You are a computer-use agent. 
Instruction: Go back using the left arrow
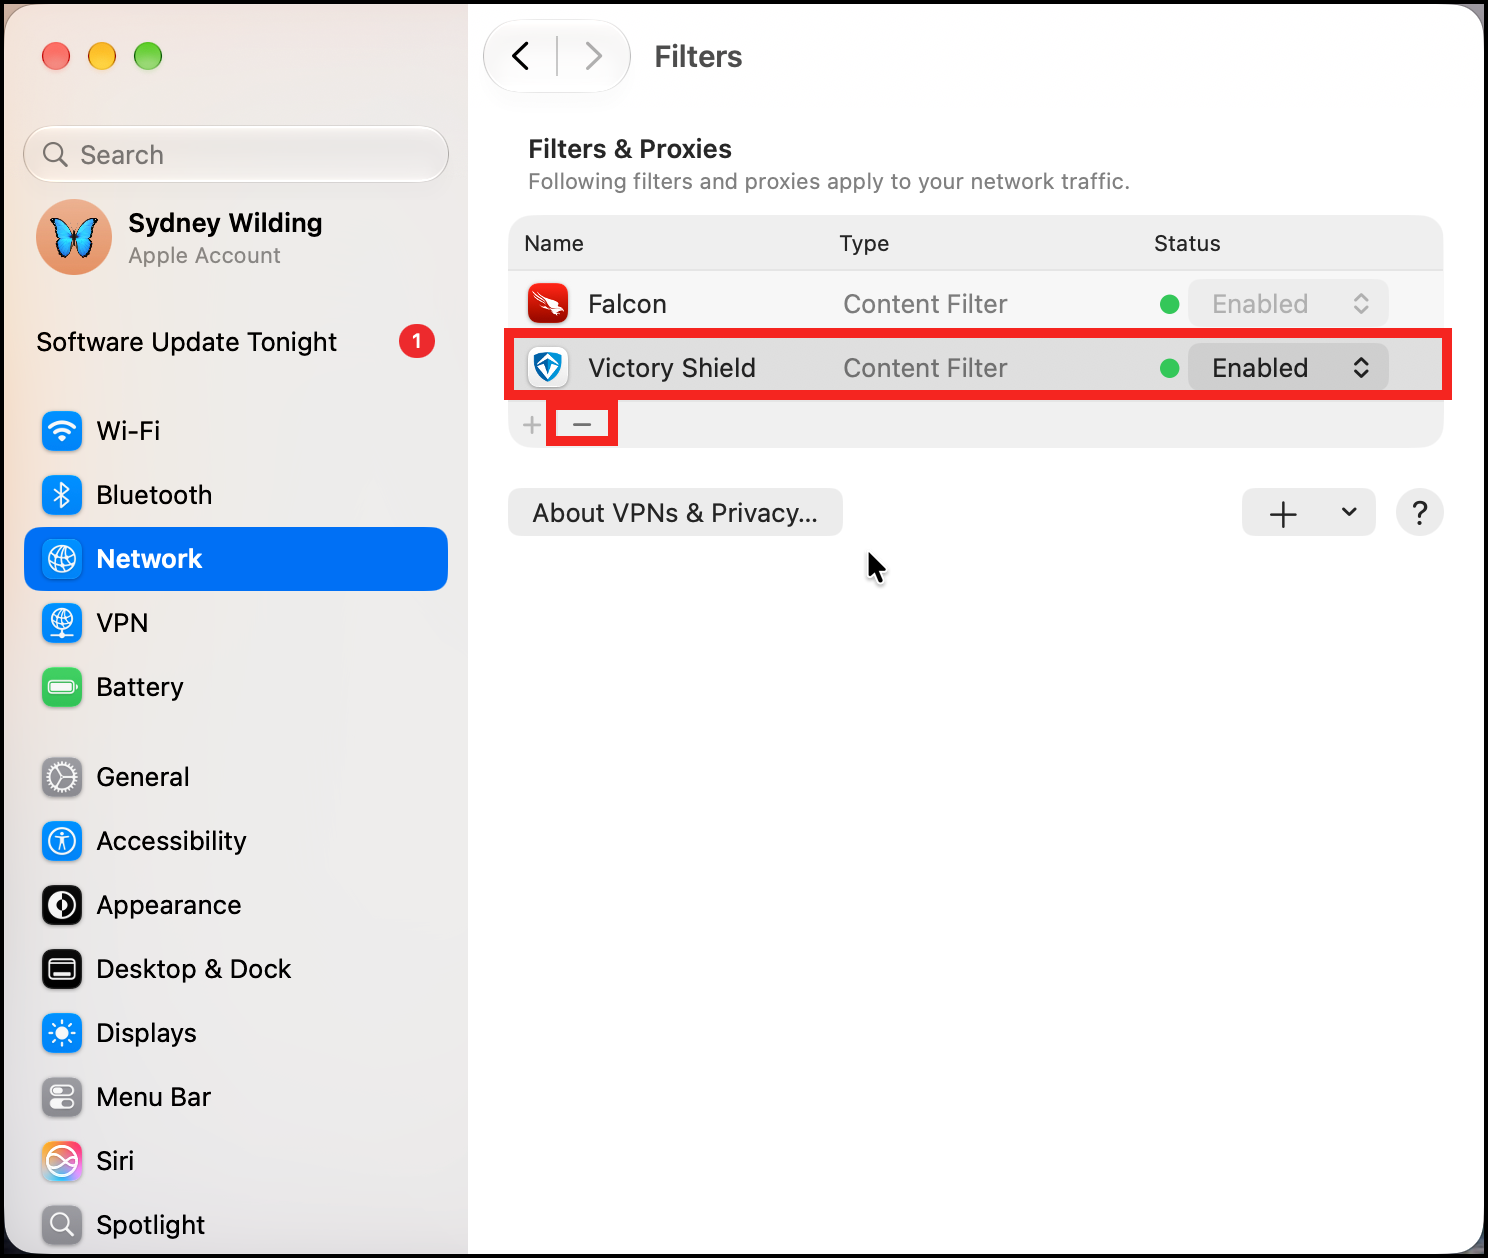pos(521,56)
